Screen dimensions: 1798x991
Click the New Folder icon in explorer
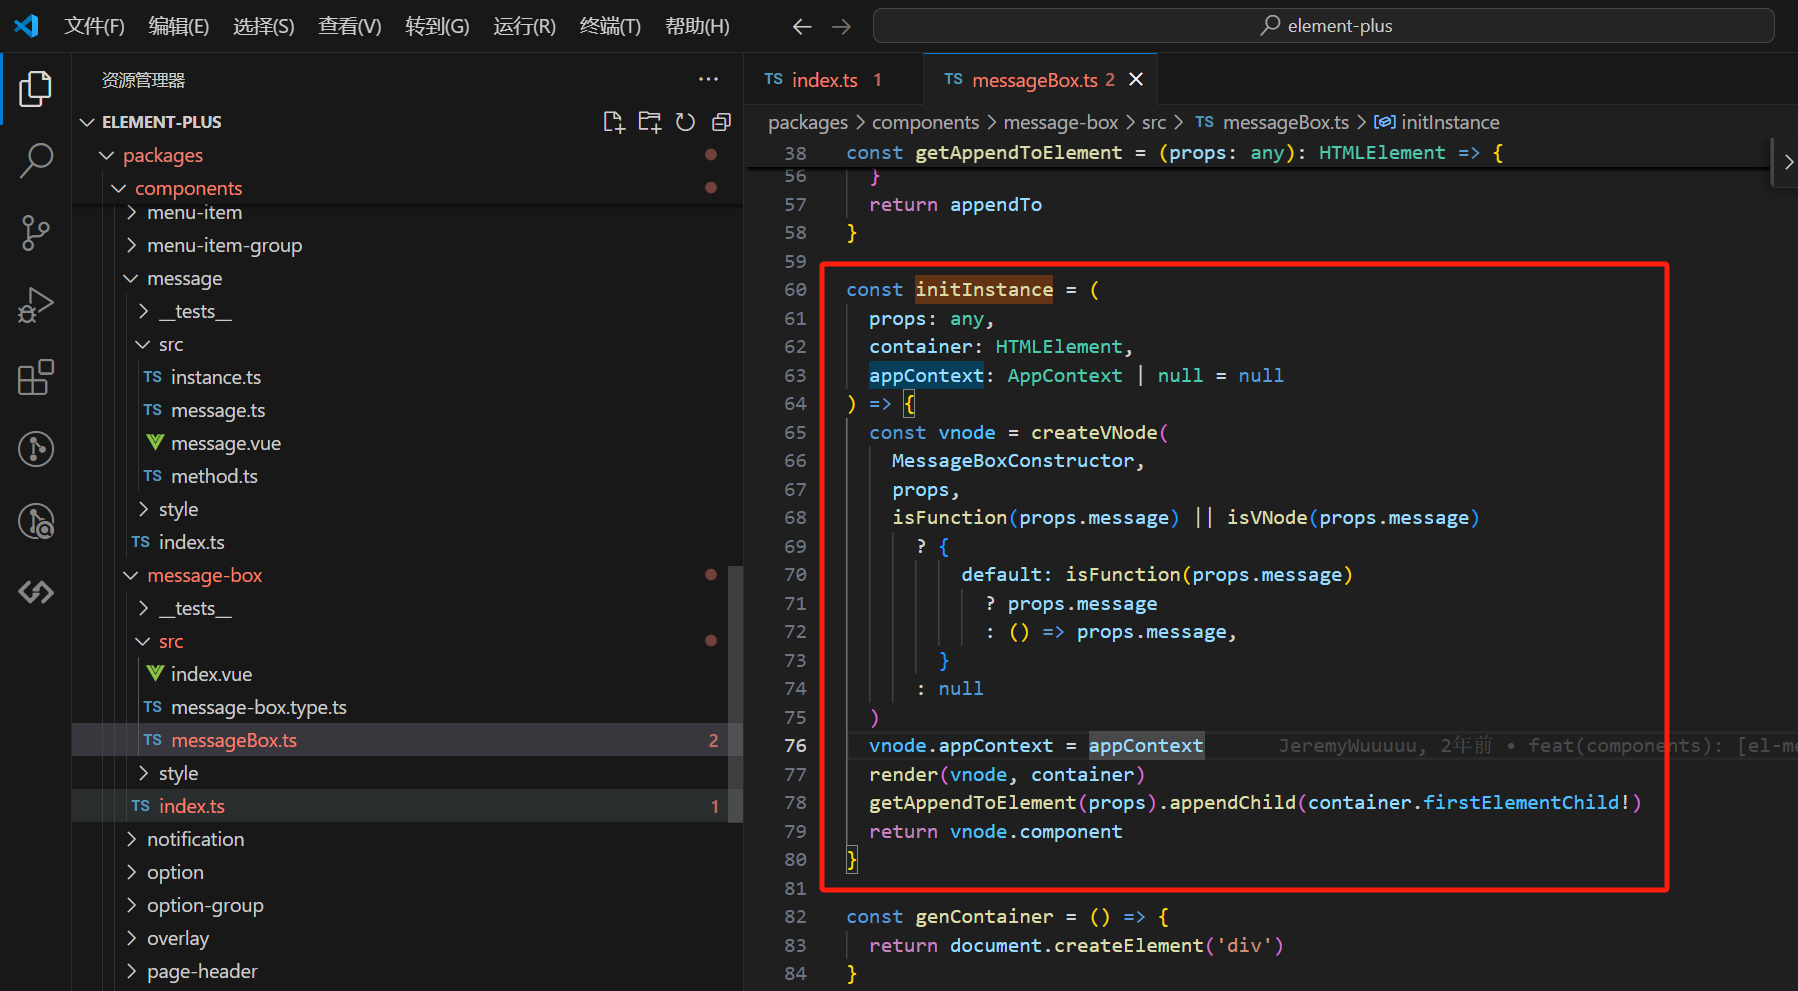click(x=649, y=122)
